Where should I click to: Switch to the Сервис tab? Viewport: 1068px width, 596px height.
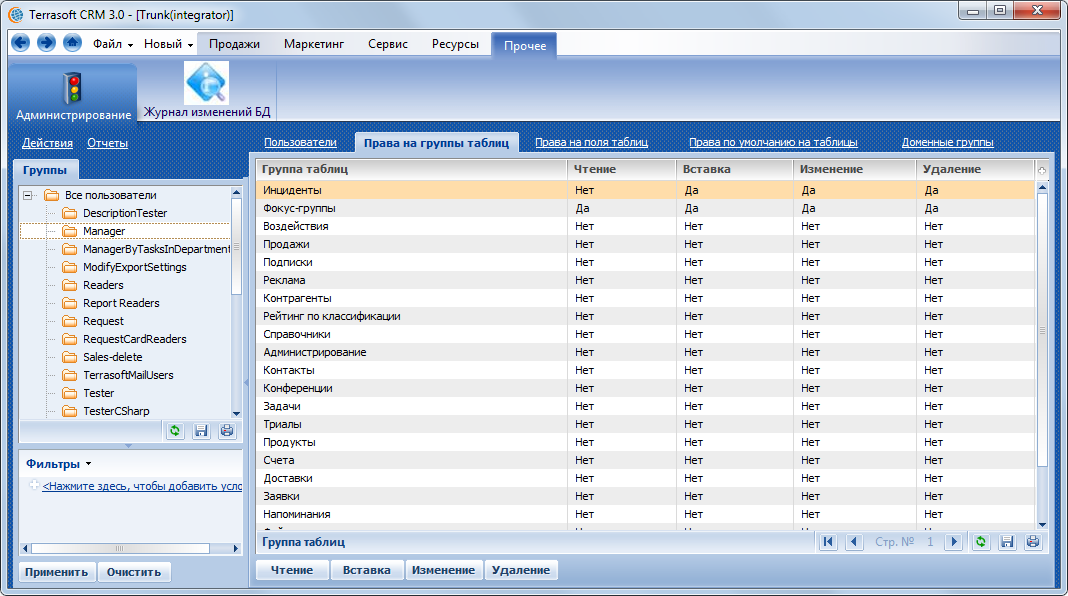point(388,44)
